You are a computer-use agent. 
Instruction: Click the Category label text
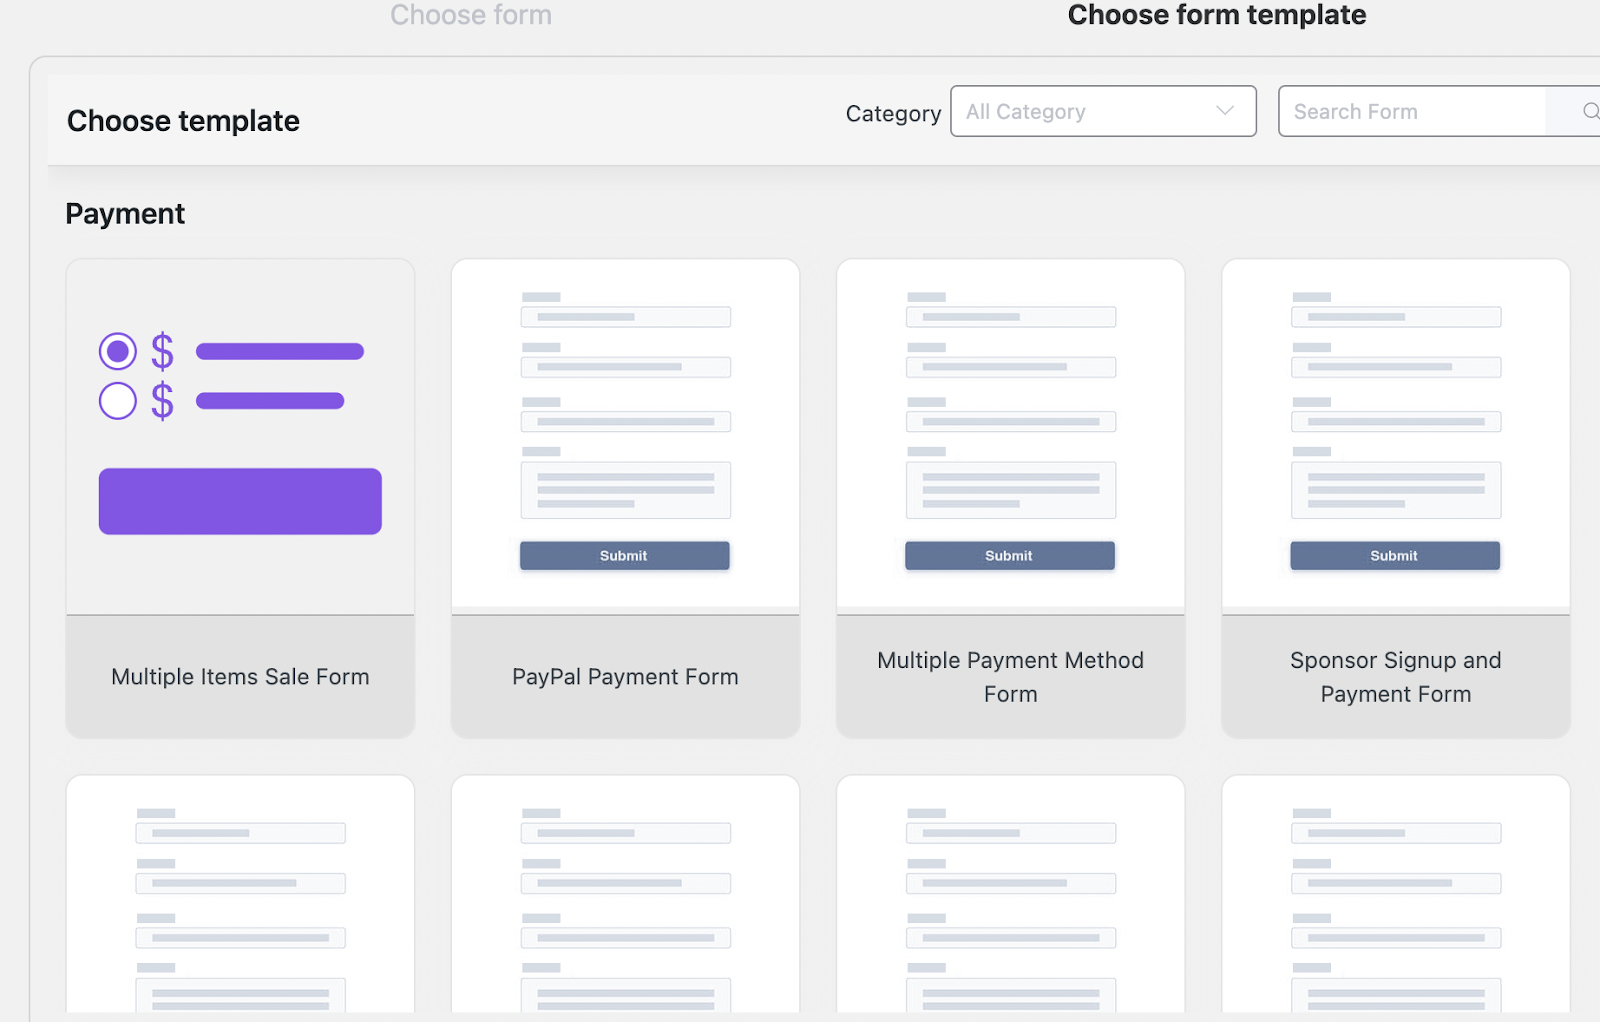[893, 114]
